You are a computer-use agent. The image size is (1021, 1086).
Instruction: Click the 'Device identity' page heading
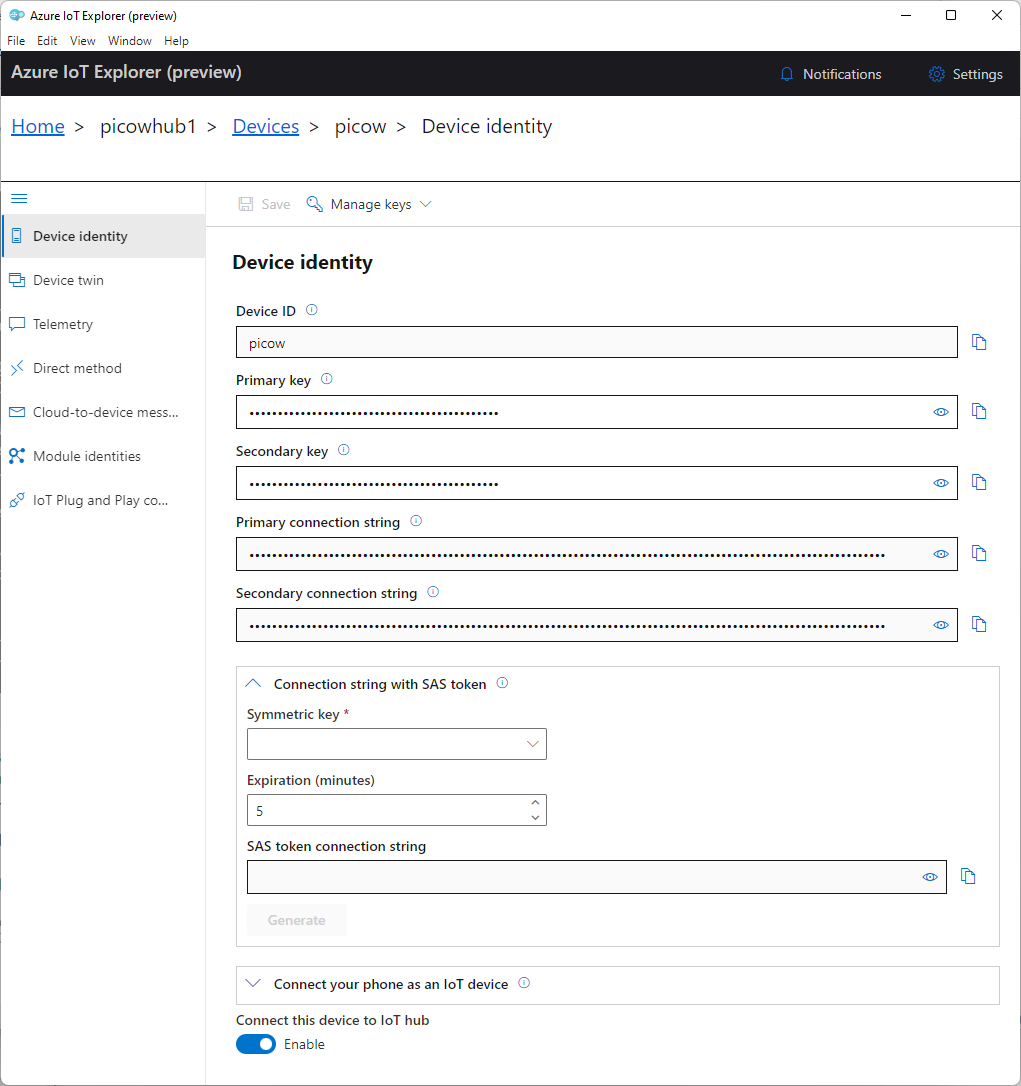(303, 262)
